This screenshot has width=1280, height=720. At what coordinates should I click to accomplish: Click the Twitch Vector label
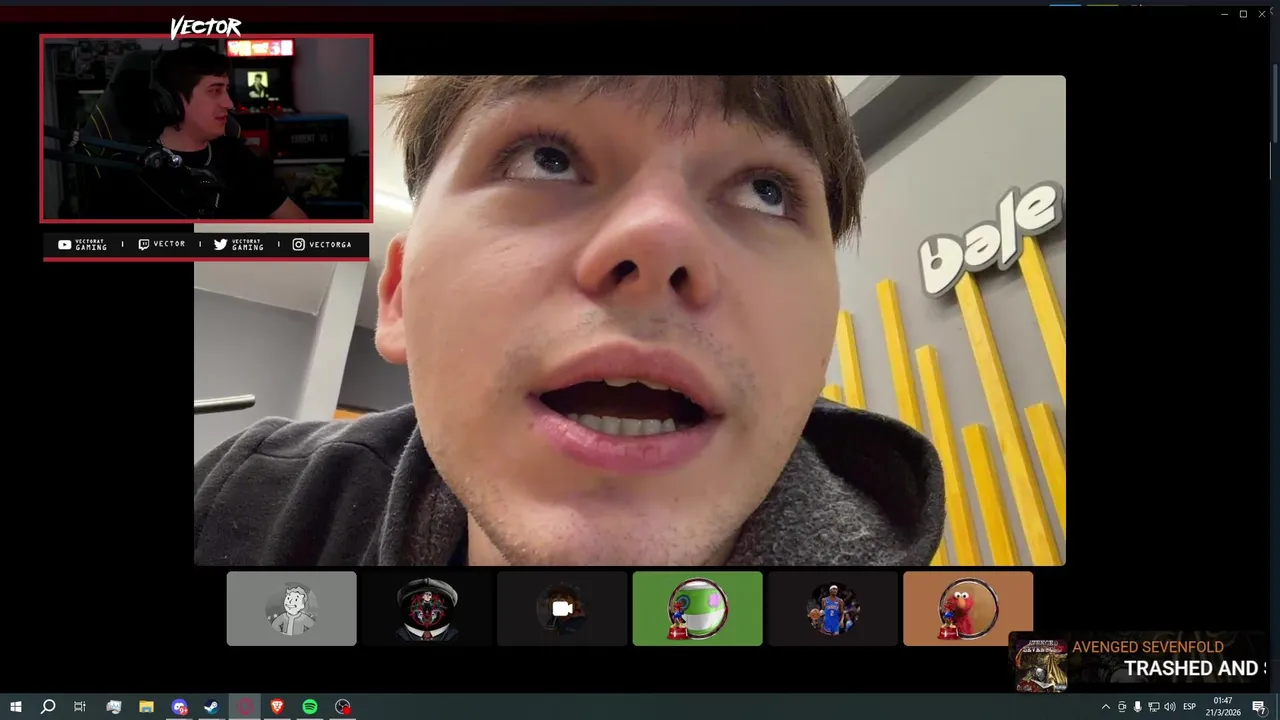[161, 244]
